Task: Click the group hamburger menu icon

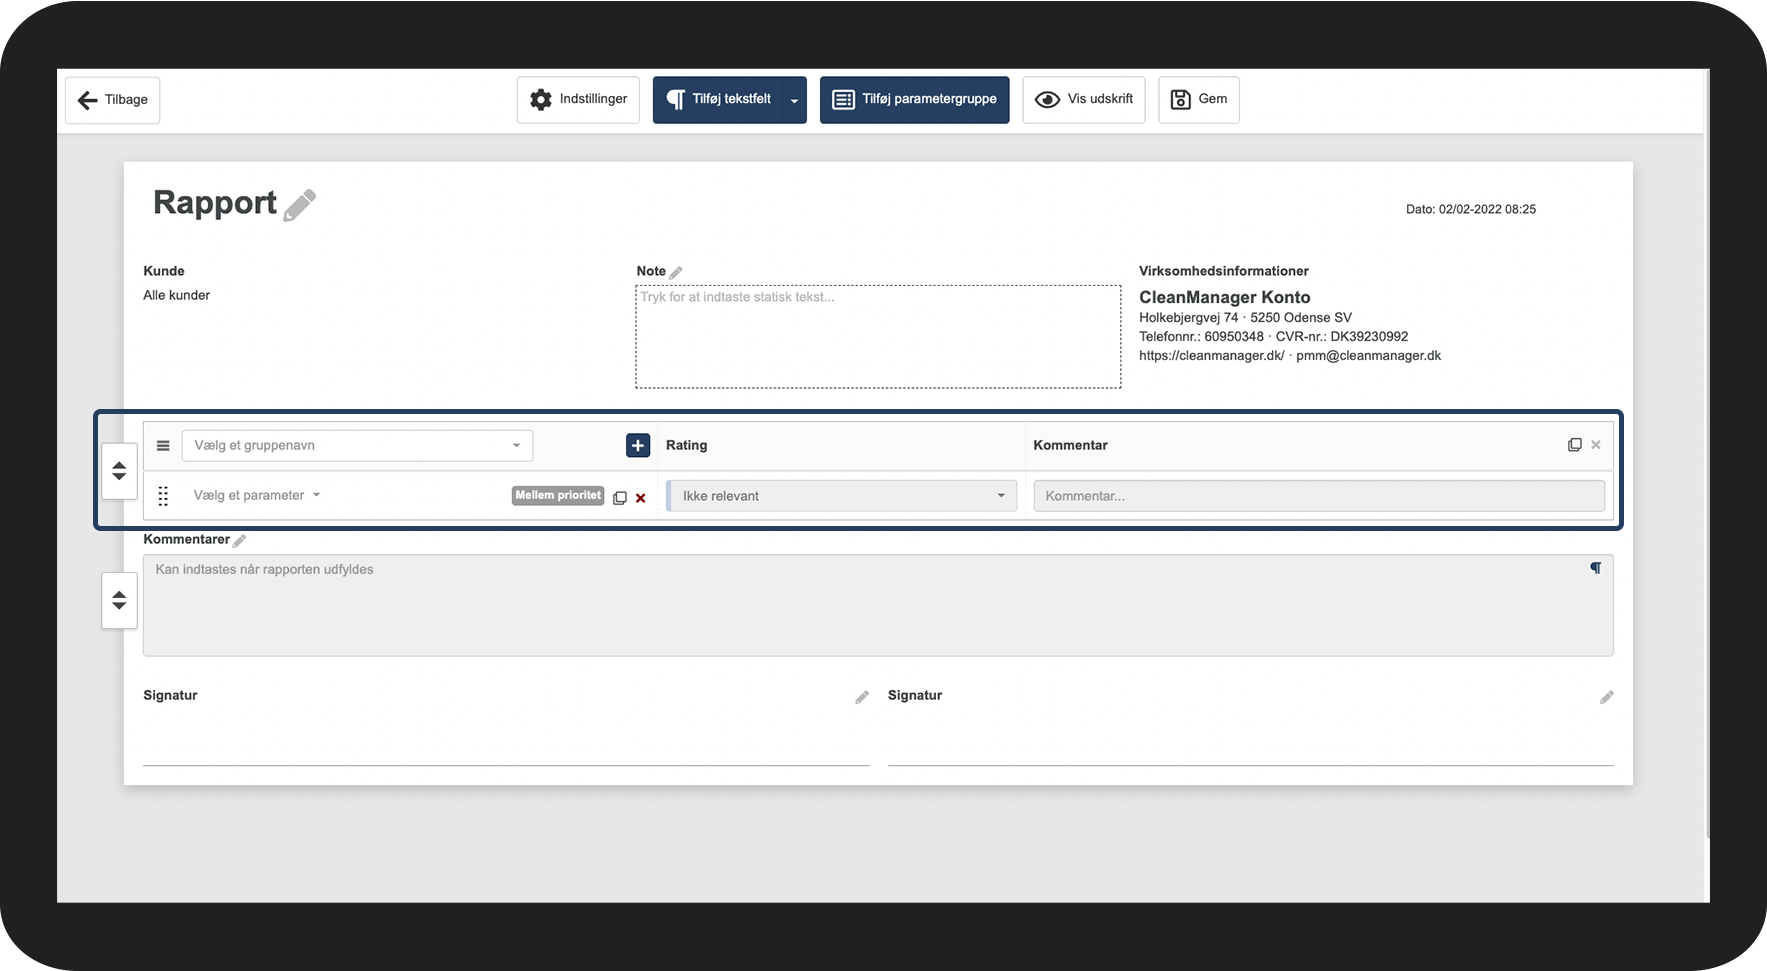Action: (163, 446)
